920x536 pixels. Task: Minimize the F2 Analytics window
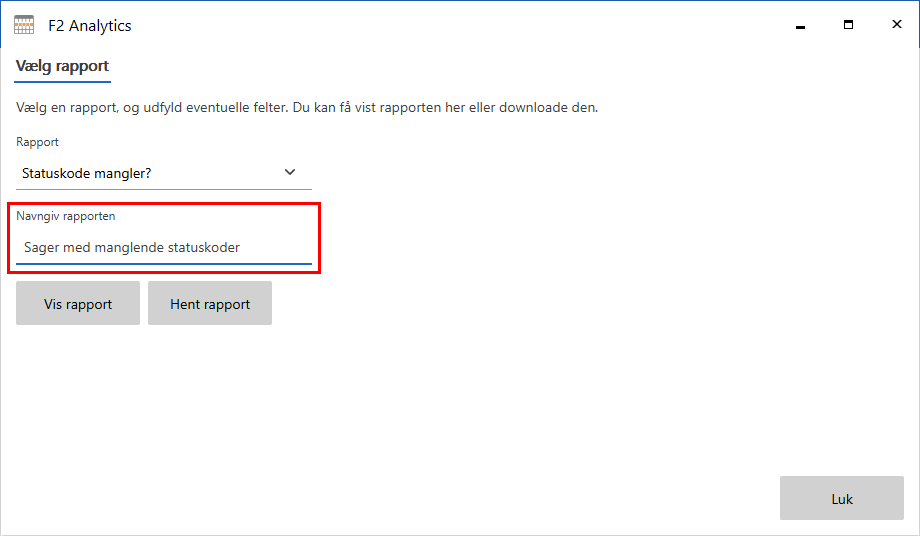800,26
